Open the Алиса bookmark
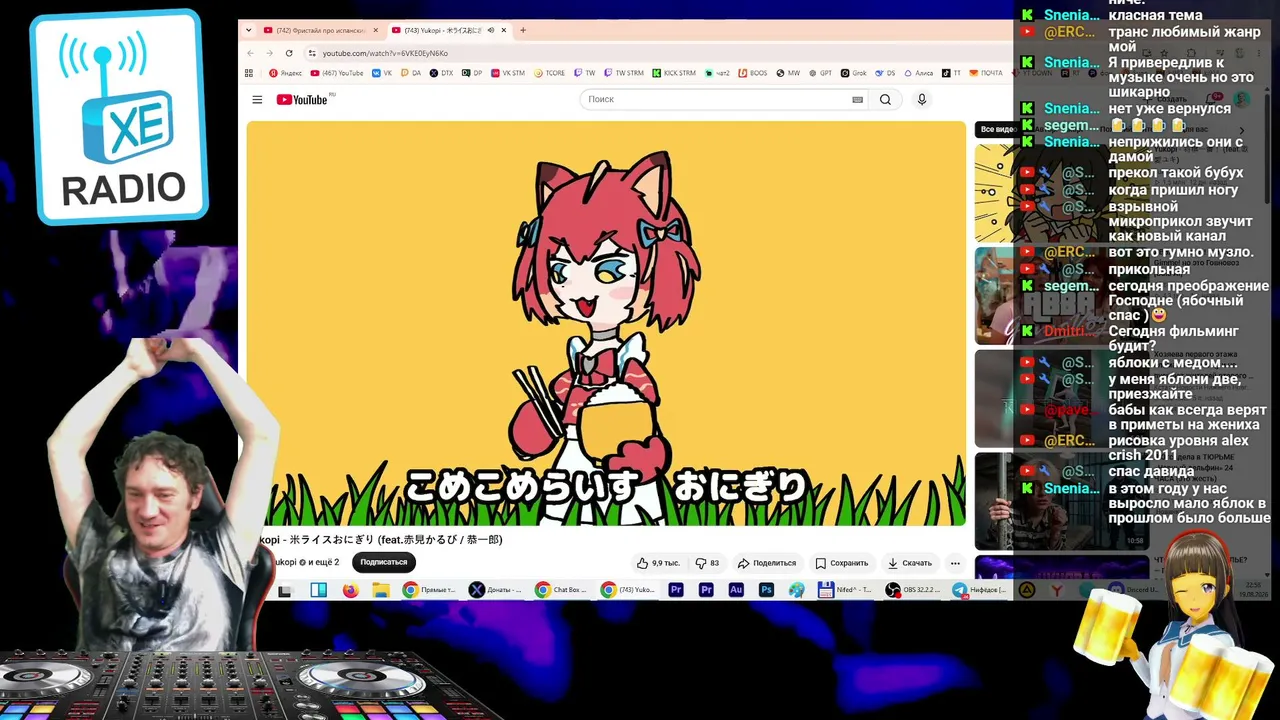 (919, 73)
